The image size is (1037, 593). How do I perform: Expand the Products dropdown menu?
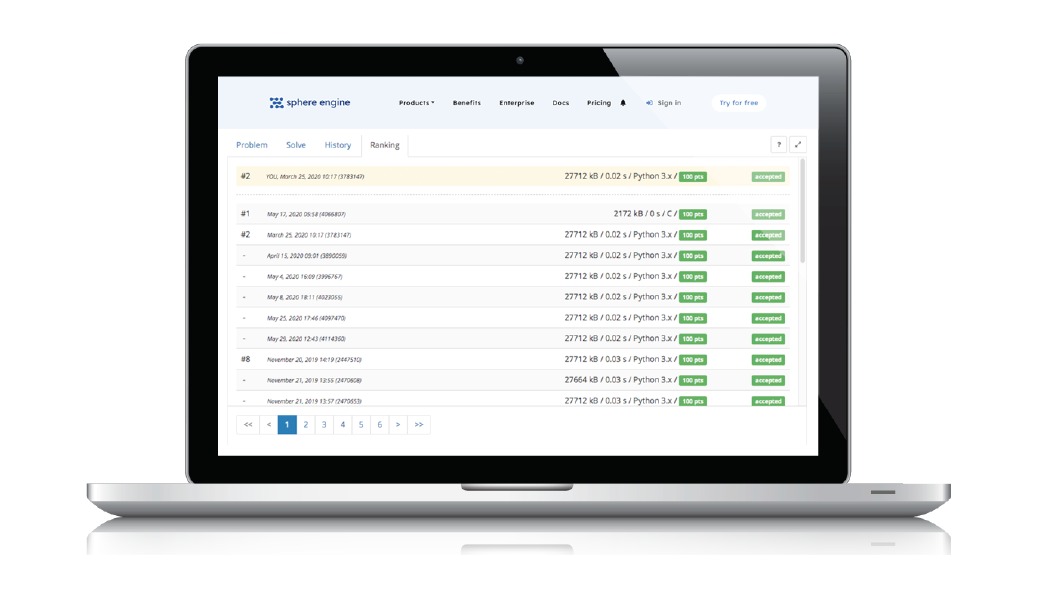416,103
